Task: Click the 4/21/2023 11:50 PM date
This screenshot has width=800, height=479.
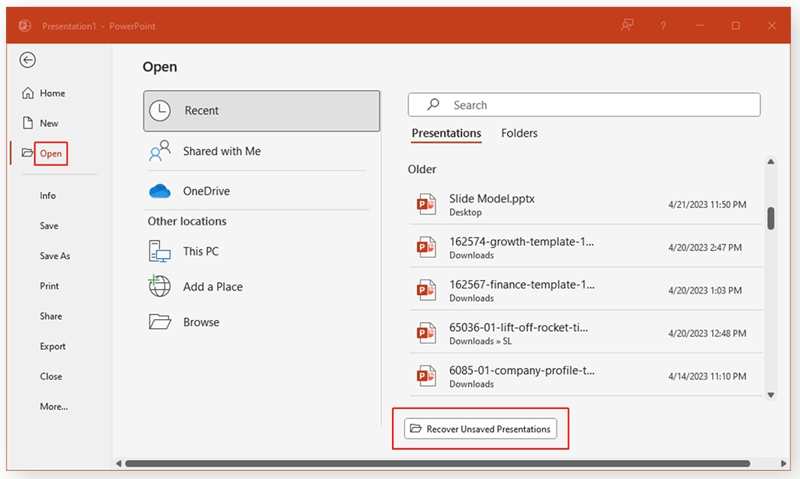Action: pos(707,205)
